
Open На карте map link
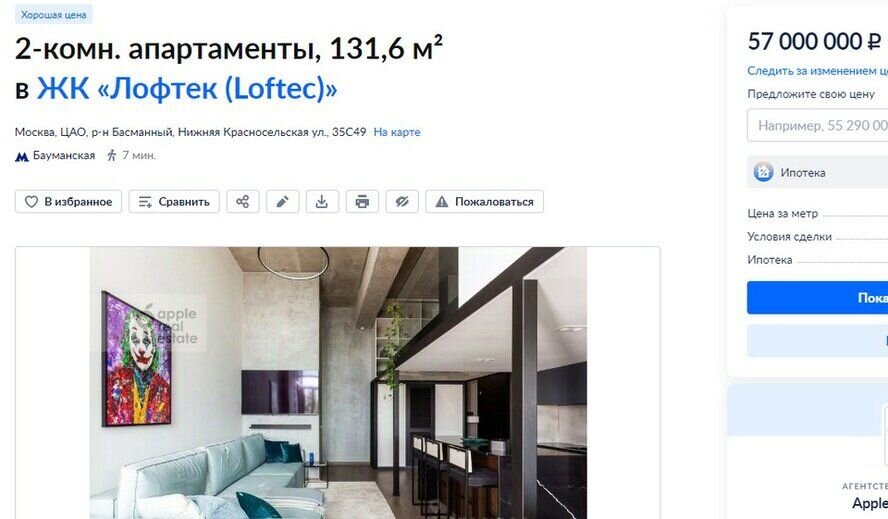[397, 132]
